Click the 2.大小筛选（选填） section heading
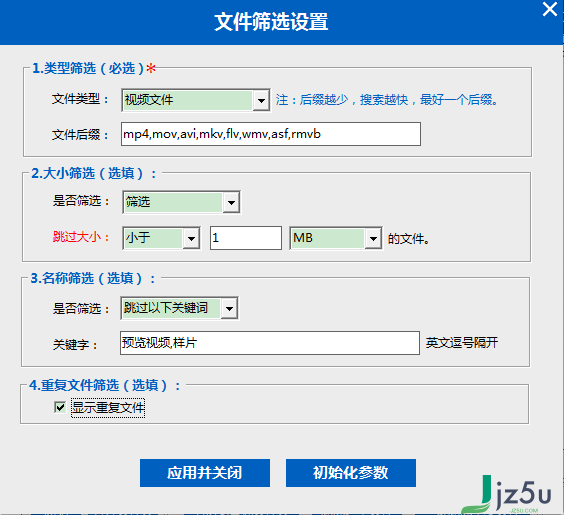 [x=94, y=173]
